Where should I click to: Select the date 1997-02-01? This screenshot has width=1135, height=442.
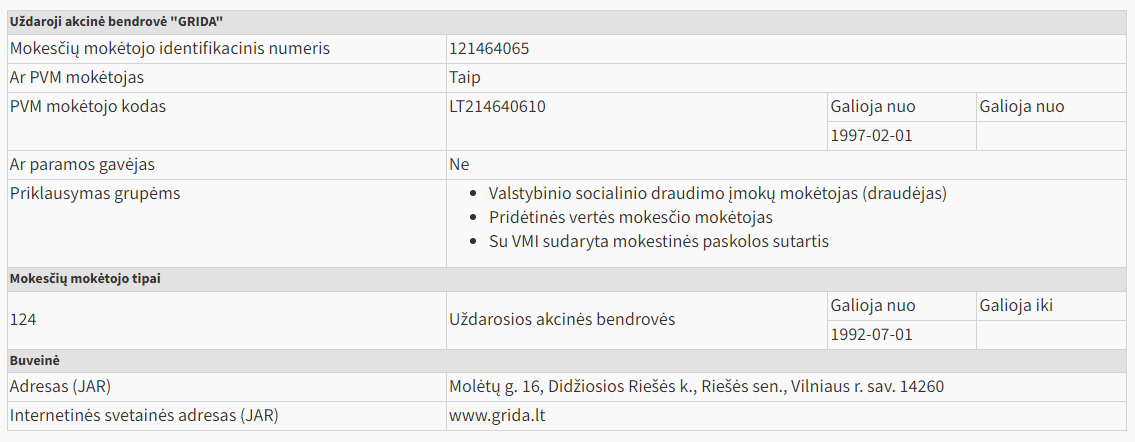(871, 135)
